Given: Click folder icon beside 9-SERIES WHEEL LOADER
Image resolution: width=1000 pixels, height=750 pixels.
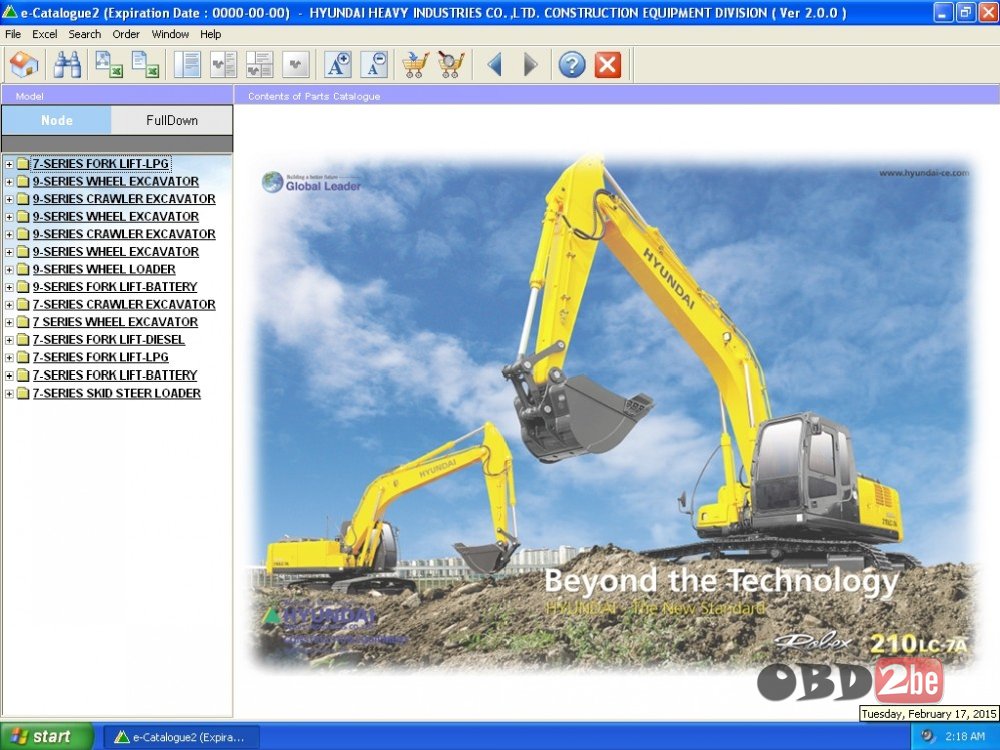Looking at the screenshot, I should click(x=23, y=269).
